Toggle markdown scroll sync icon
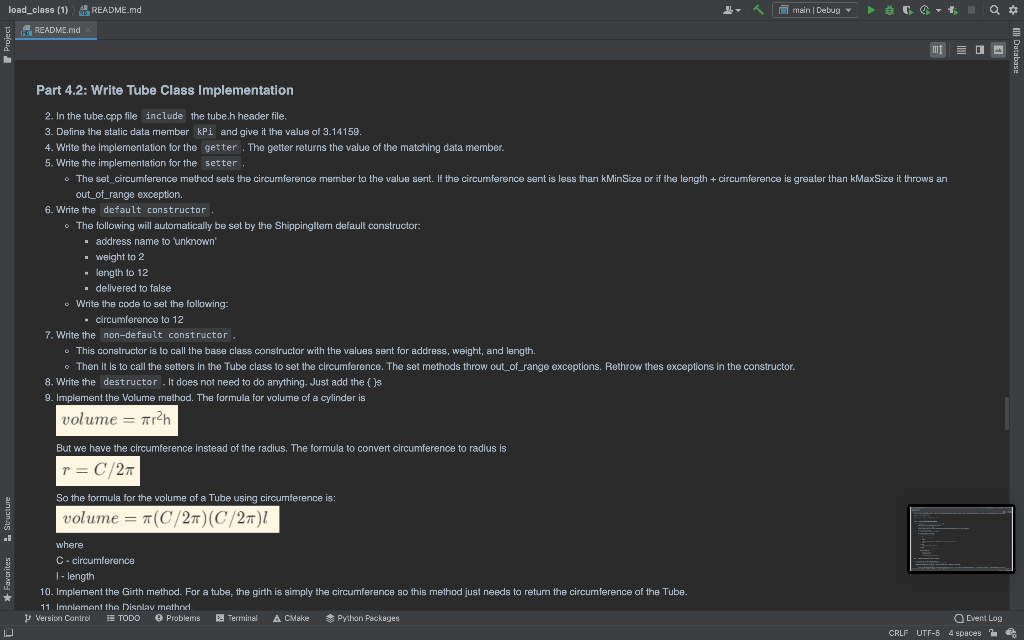The width and height of the screenshot is (1024, 640). 938,50
